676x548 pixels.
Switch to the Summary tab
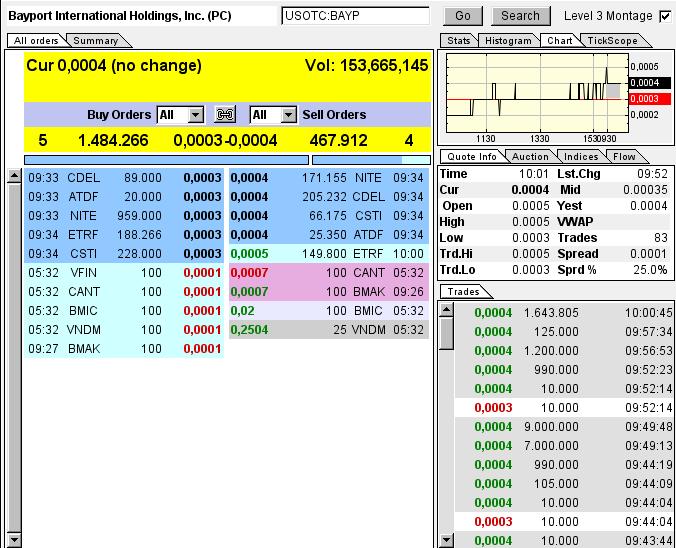coord(96,41)
